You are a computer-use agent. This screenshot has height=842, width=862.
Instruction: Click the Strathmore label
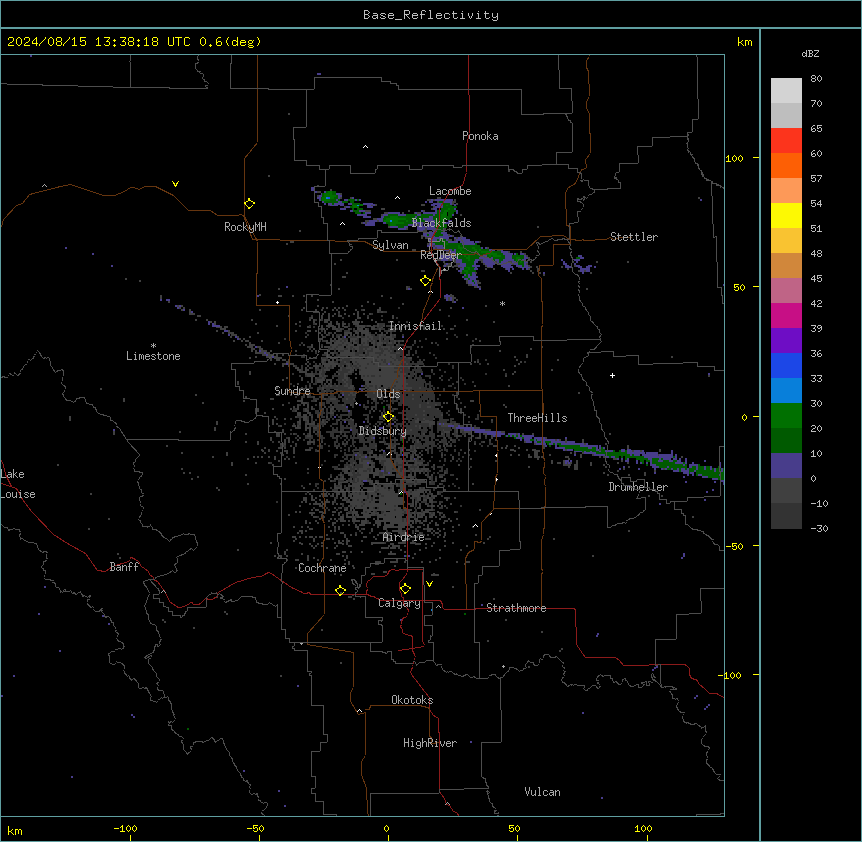[516, 608]
